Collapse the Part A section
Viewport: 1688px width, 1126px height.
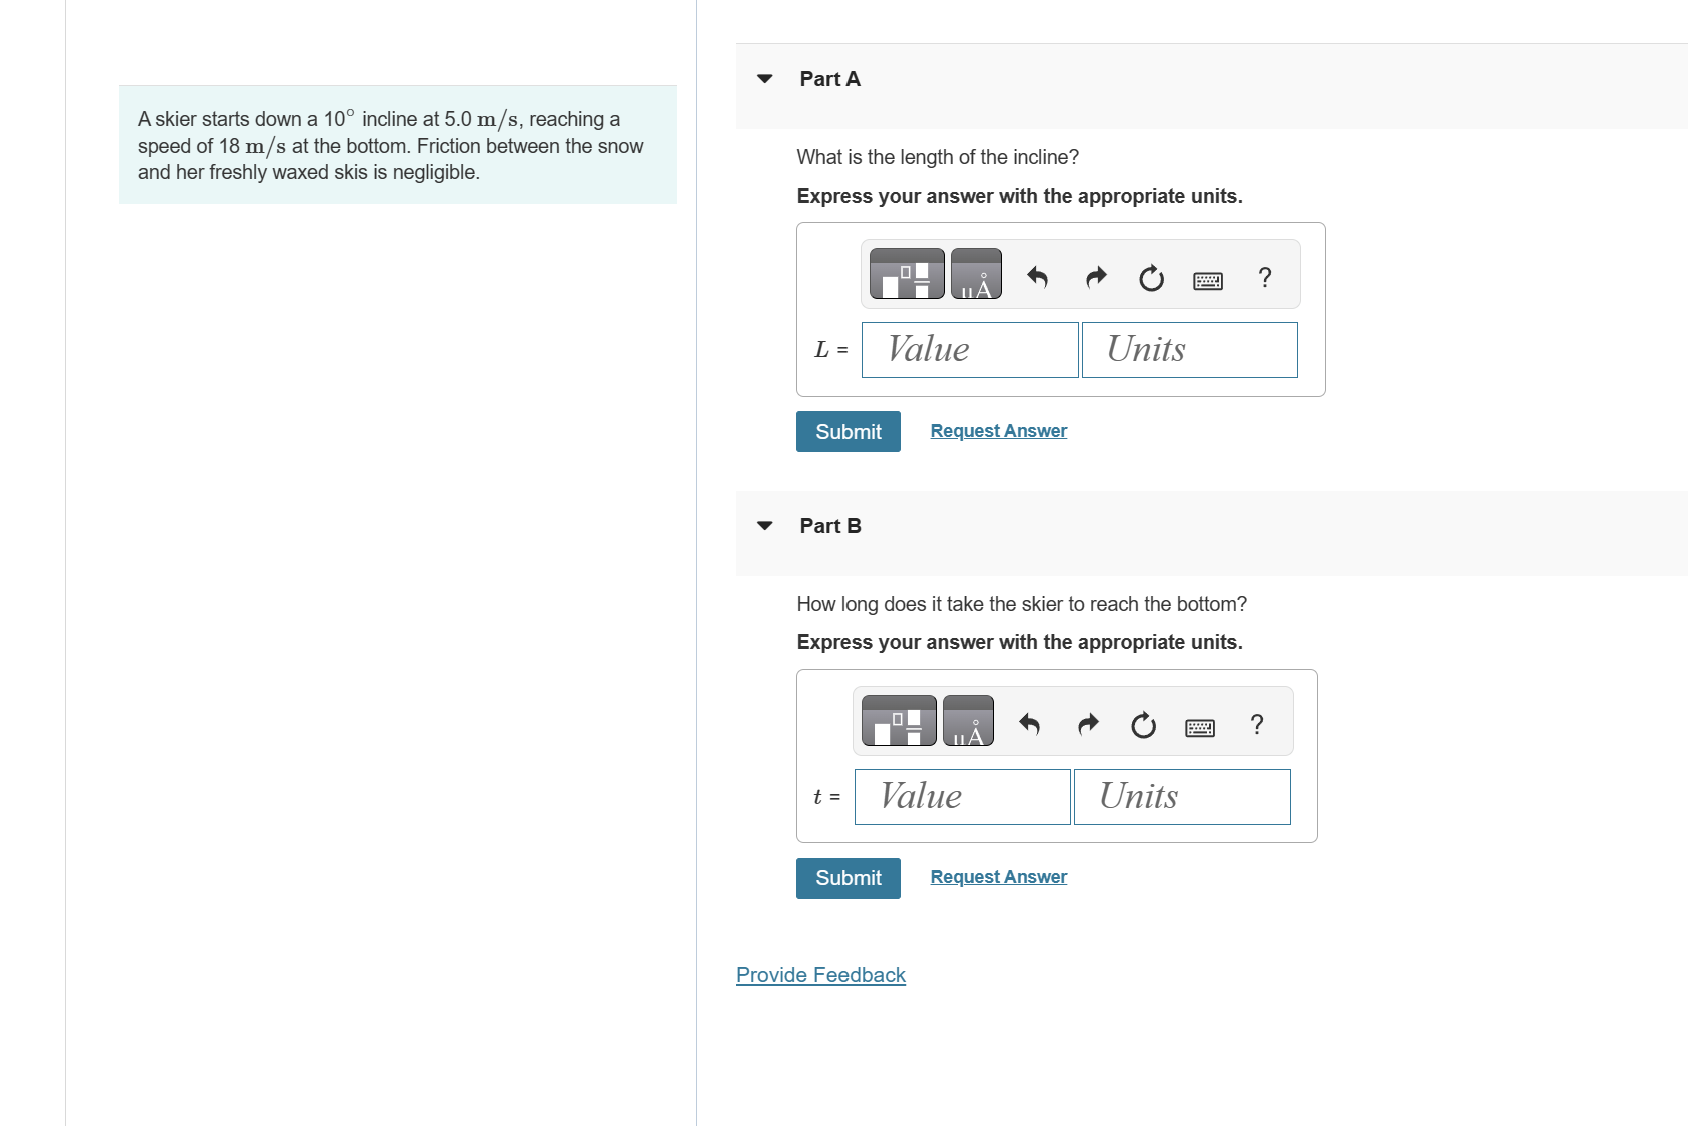coord(765,79)
